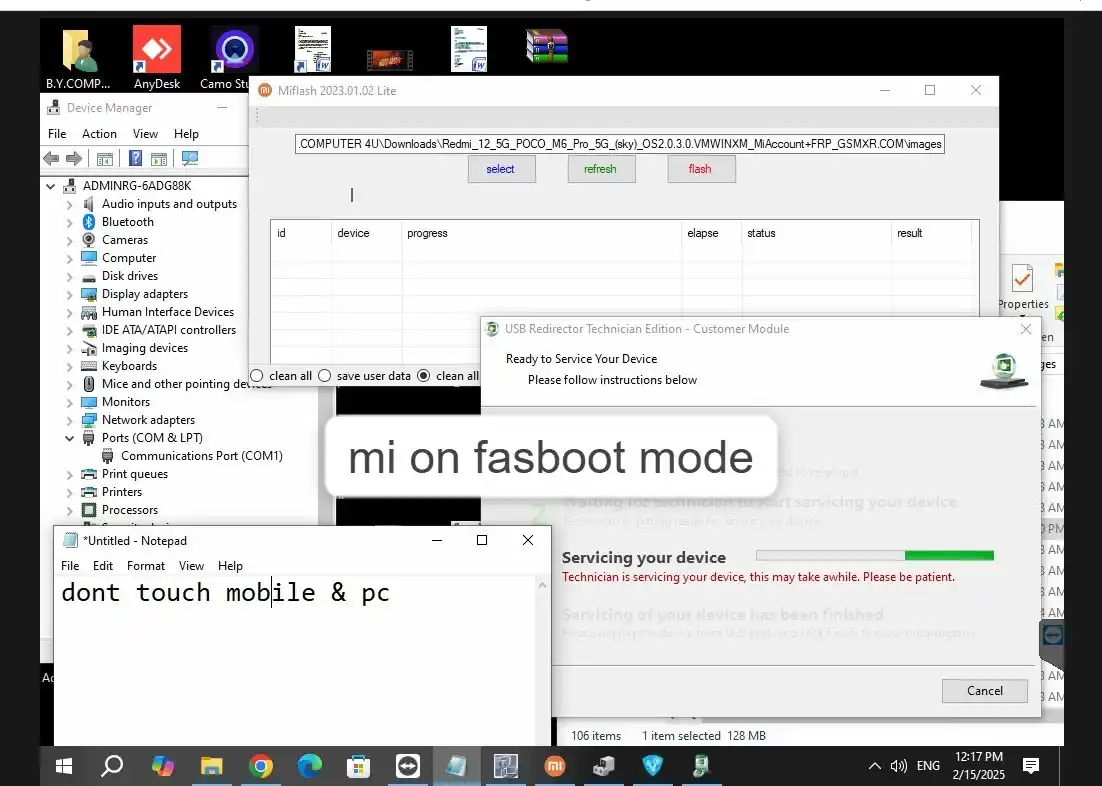
Task: Click Show/Hide Console Tree icon in Device Manager
Action: tap(105, 159)
